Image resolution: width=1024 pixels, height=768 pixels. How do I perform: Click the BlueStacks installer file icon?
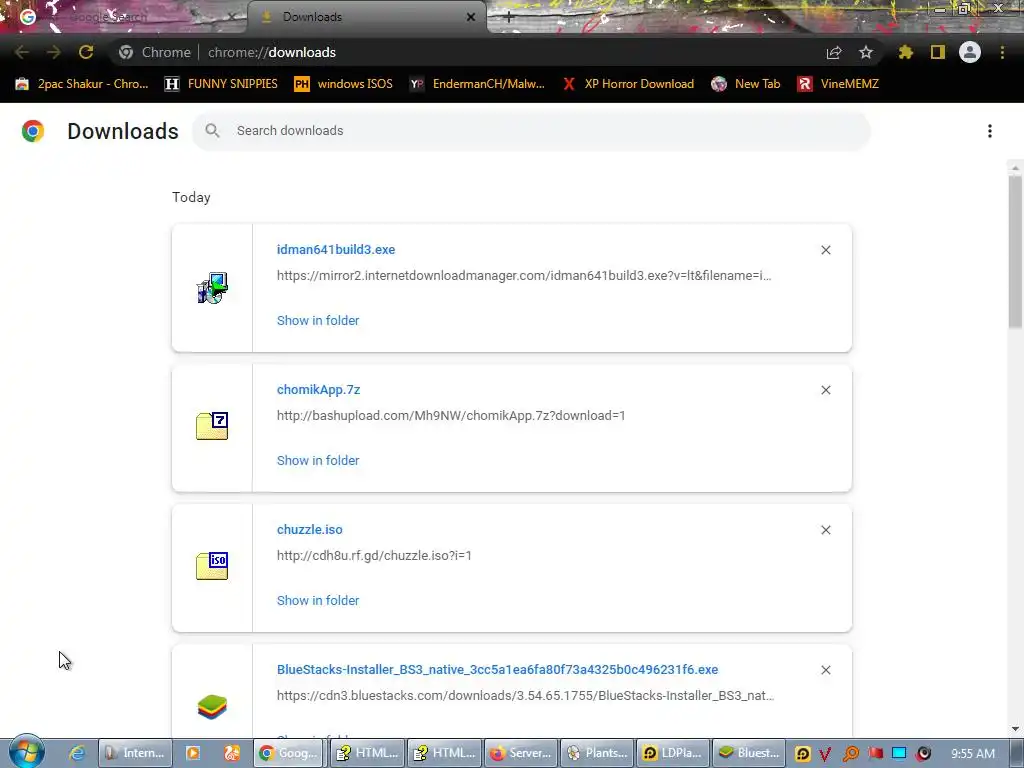point(212,707)
